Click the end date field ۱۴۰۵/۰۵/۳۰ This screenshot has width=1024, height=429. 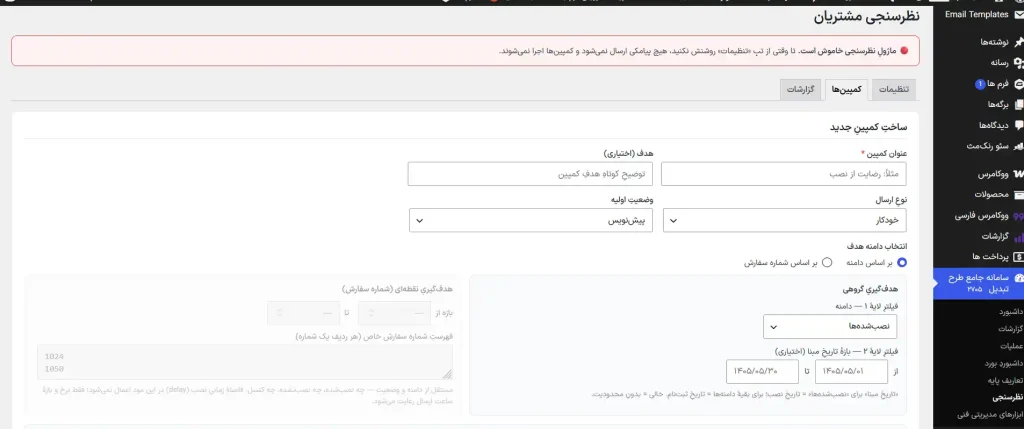click(762, 372)
